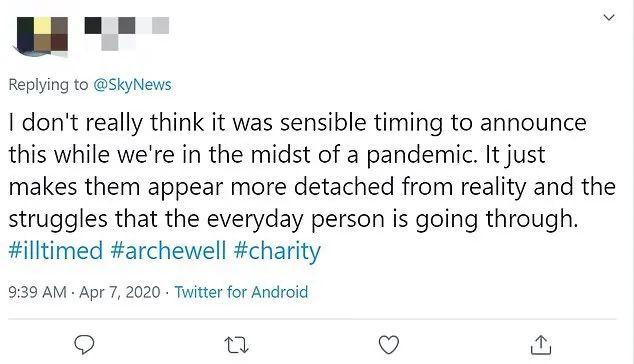Click the 9:39 AM timestamp

(37, 292)
